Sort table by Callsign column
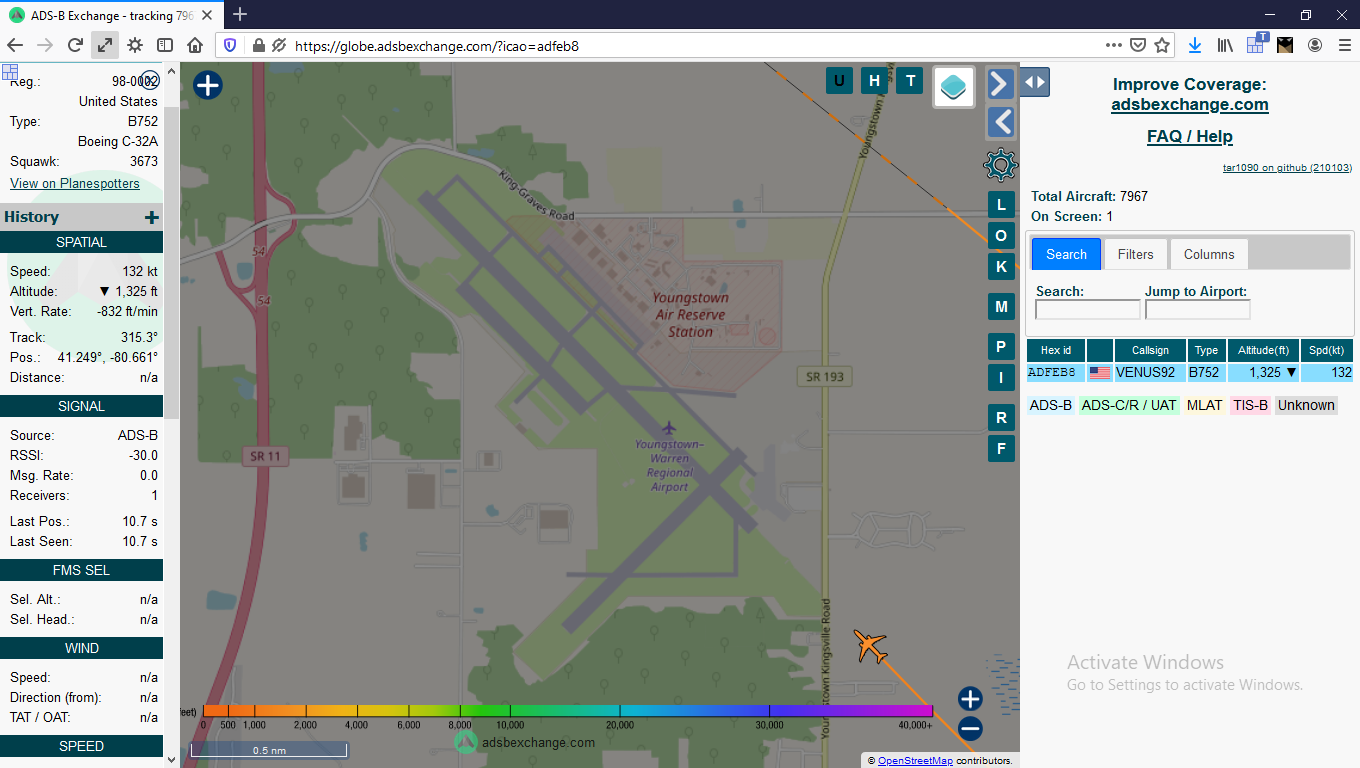The height and width of the screenshot is (768, 1360). coord(1150,350)
